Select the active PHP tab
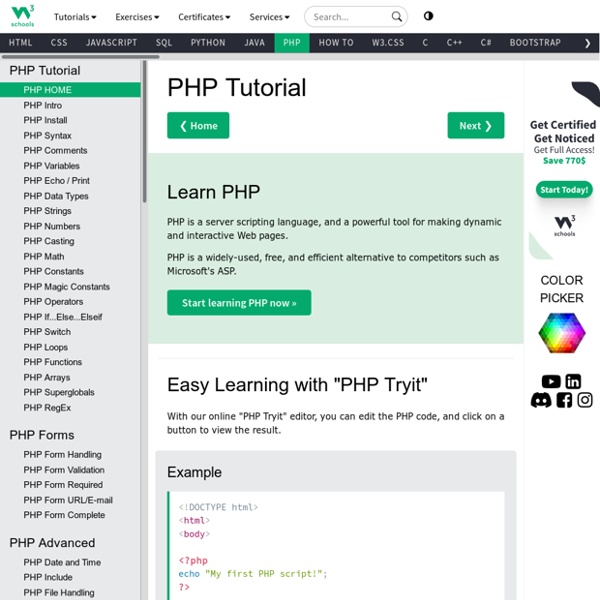This screenshot has height=600, width=600. pyautogui.click(x=292, y=43)
